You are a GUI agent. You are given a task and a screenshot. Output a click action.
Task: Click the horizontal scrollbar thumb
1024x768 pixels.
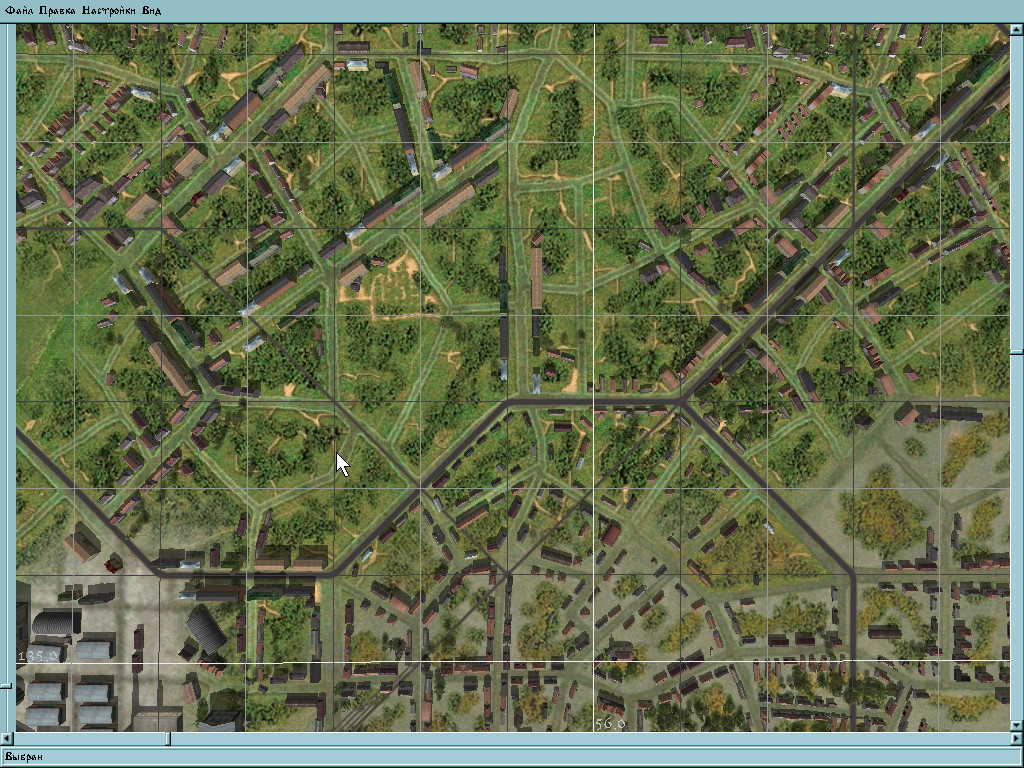tap(168, 739)
